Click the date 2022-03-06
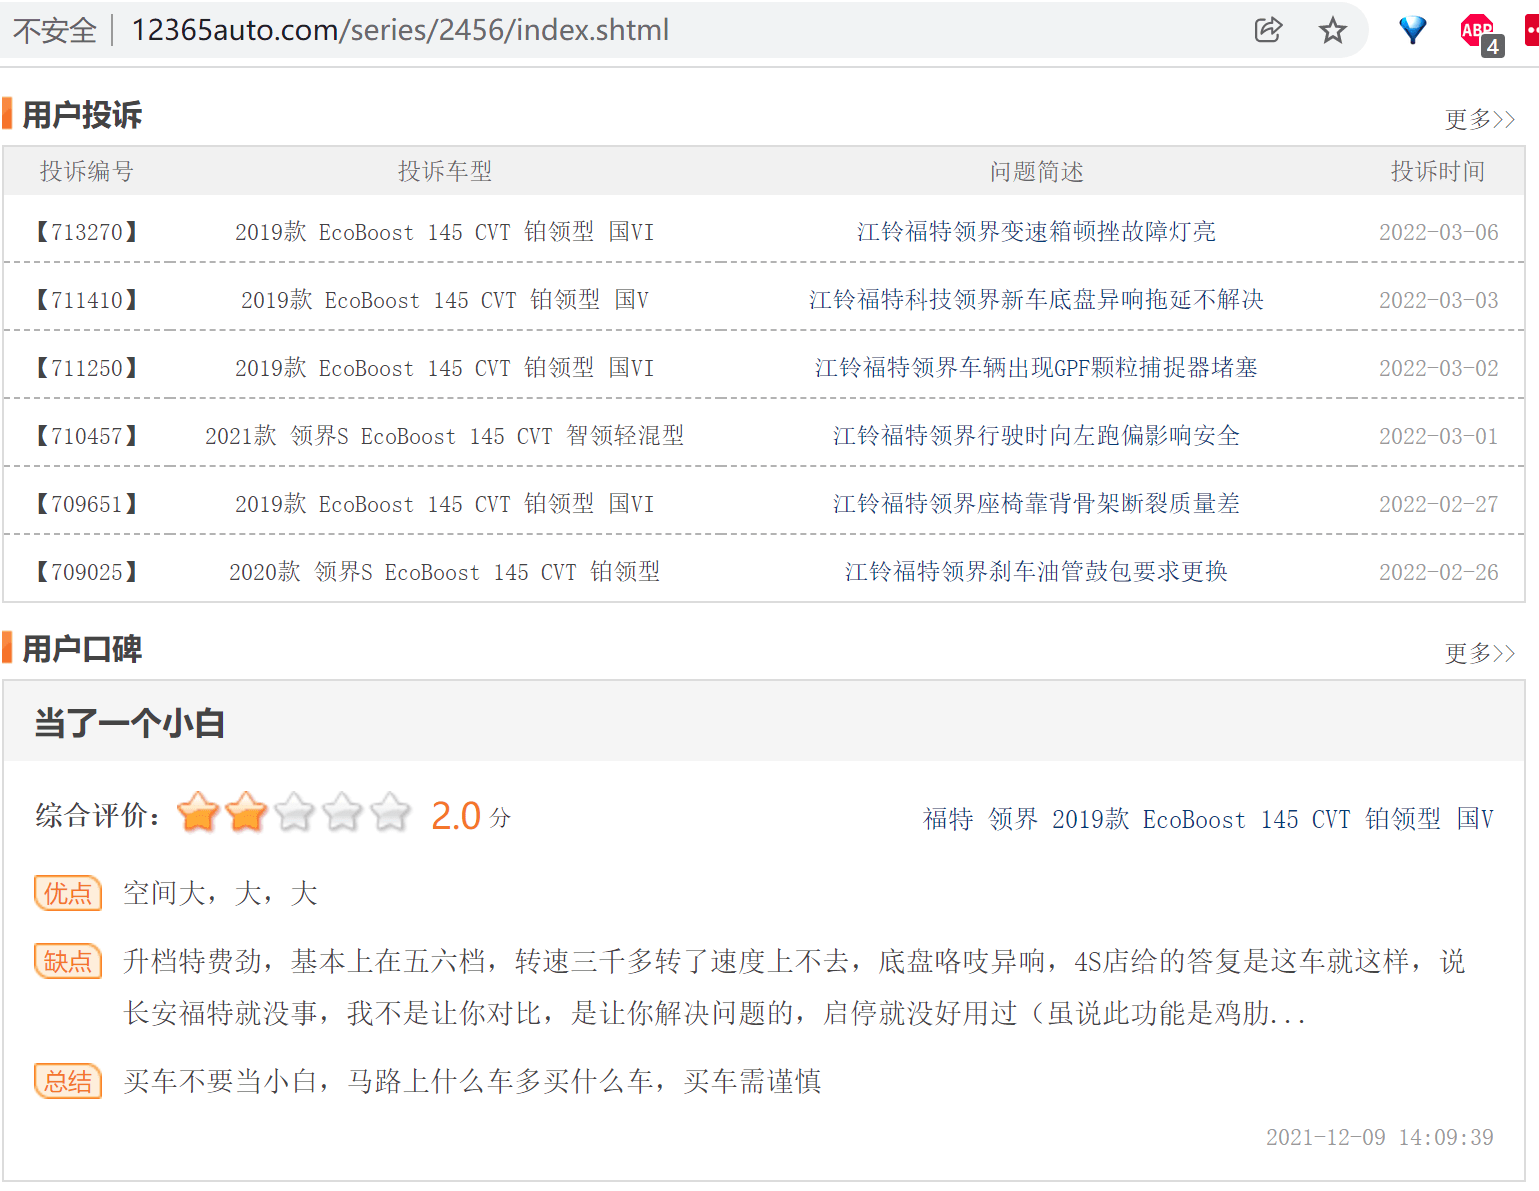1539x1191 pixels. pos(1439,232)
